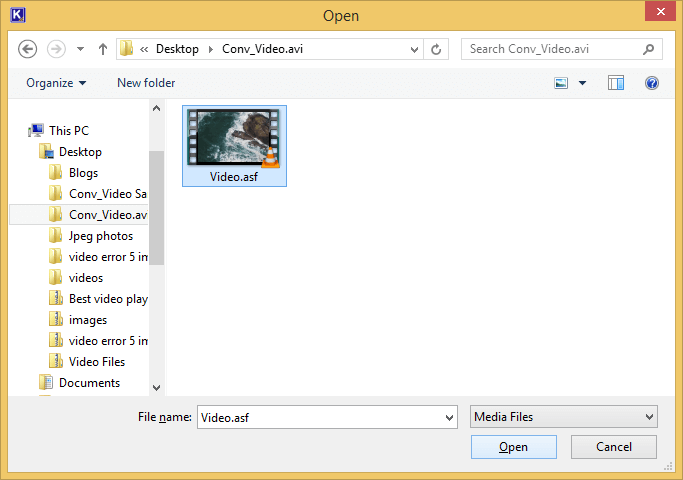Click the File name text field
The height and width of the screenshot is (480, 683).
click(x=318, y=416)
